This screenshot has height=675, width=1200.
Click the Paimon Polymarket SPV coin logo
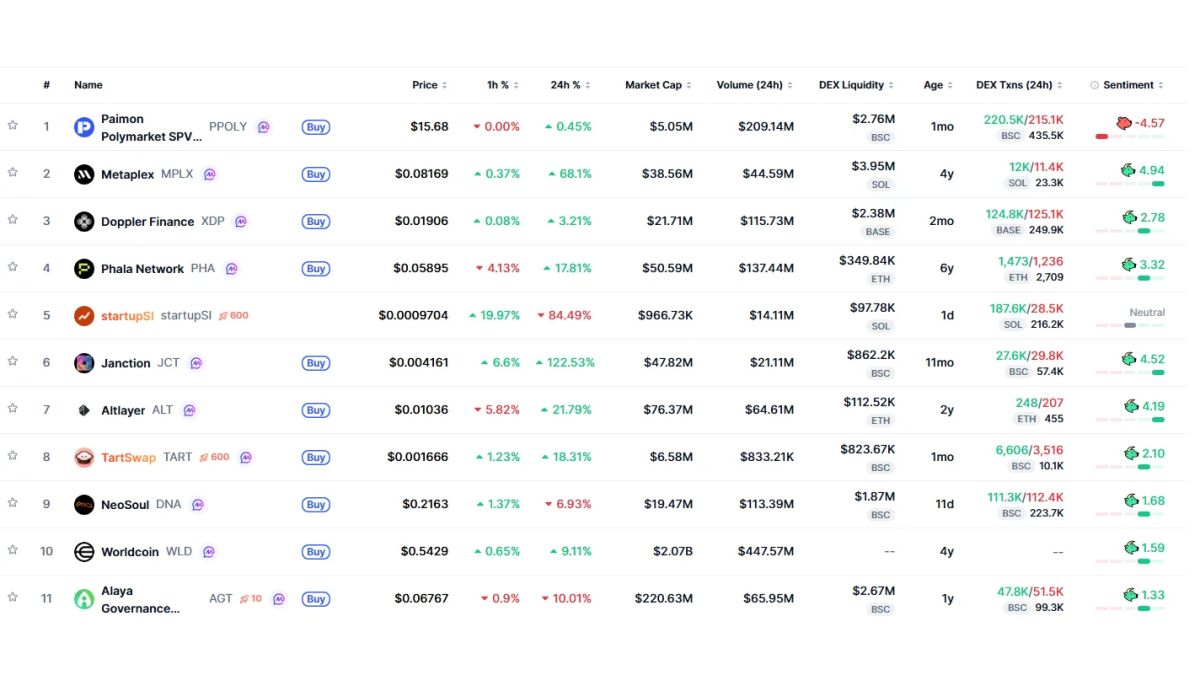84,127
